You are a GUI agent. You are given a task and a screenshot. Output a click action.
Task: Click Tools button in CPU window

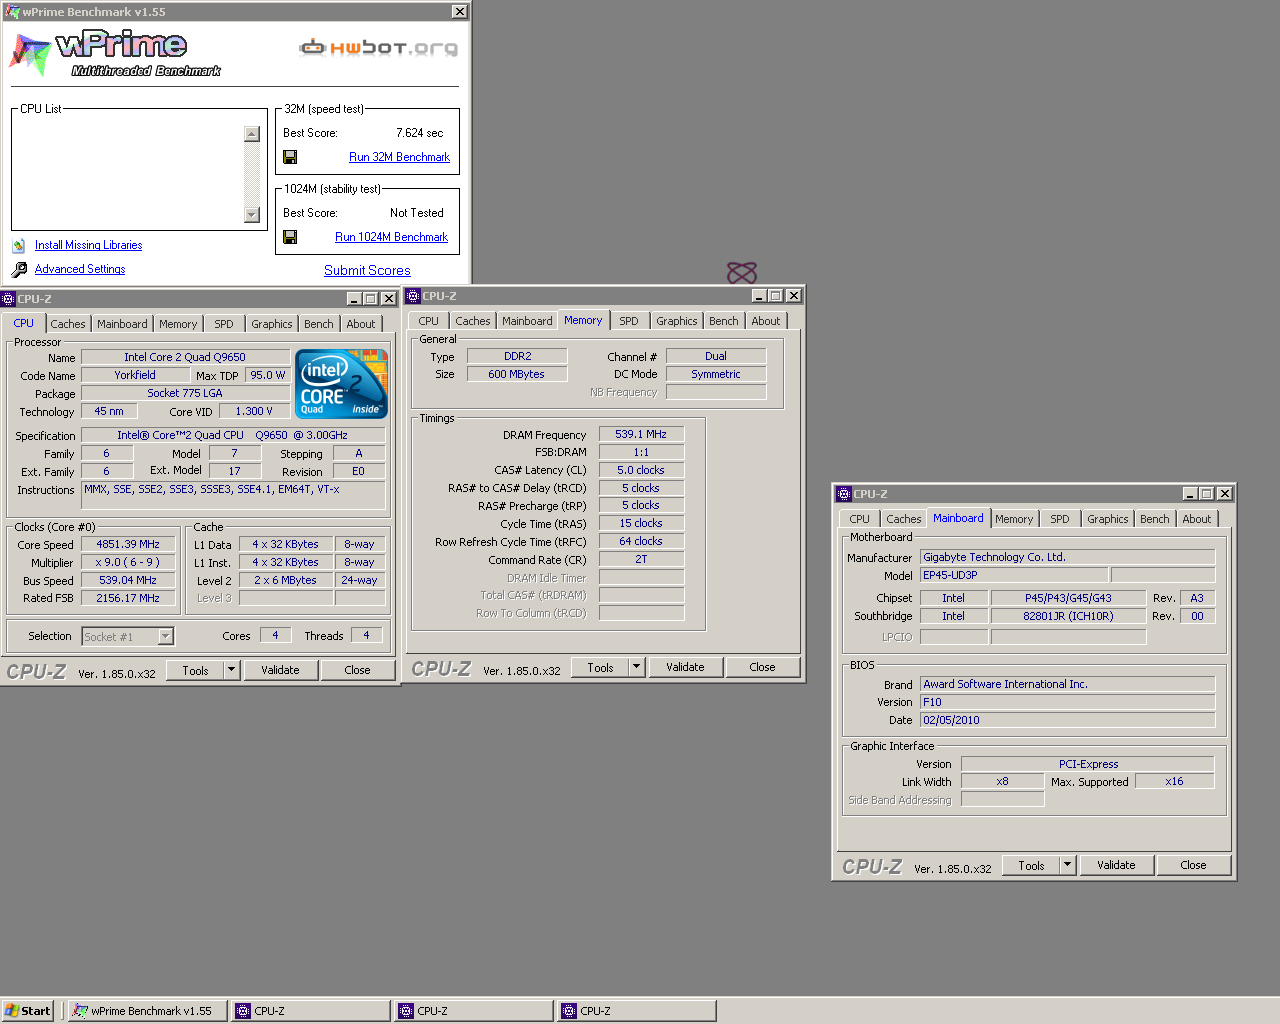195,670
